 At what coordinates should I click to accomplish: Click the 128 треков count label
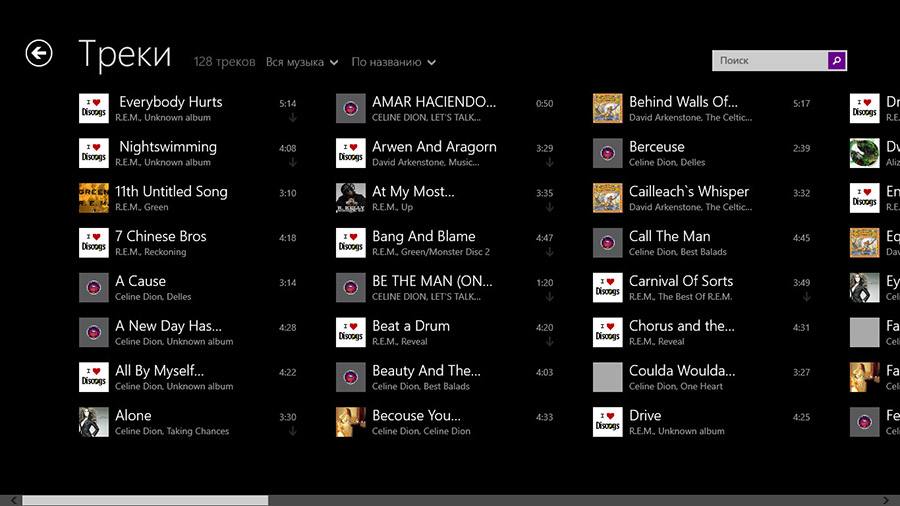coord(224,62)
